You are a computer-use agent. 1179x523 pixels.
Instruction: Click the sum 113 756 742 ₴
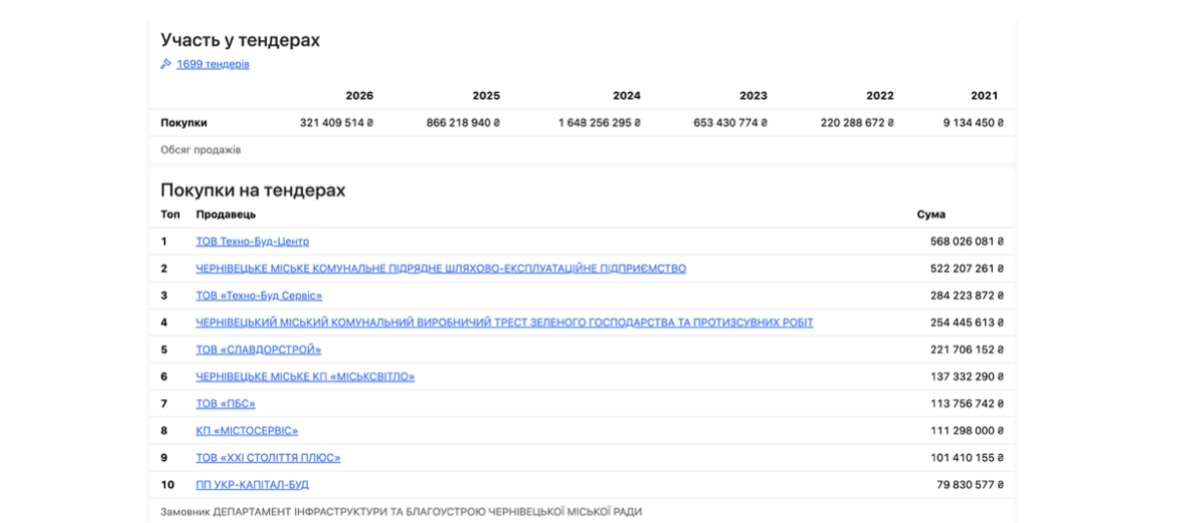[967, 404]
